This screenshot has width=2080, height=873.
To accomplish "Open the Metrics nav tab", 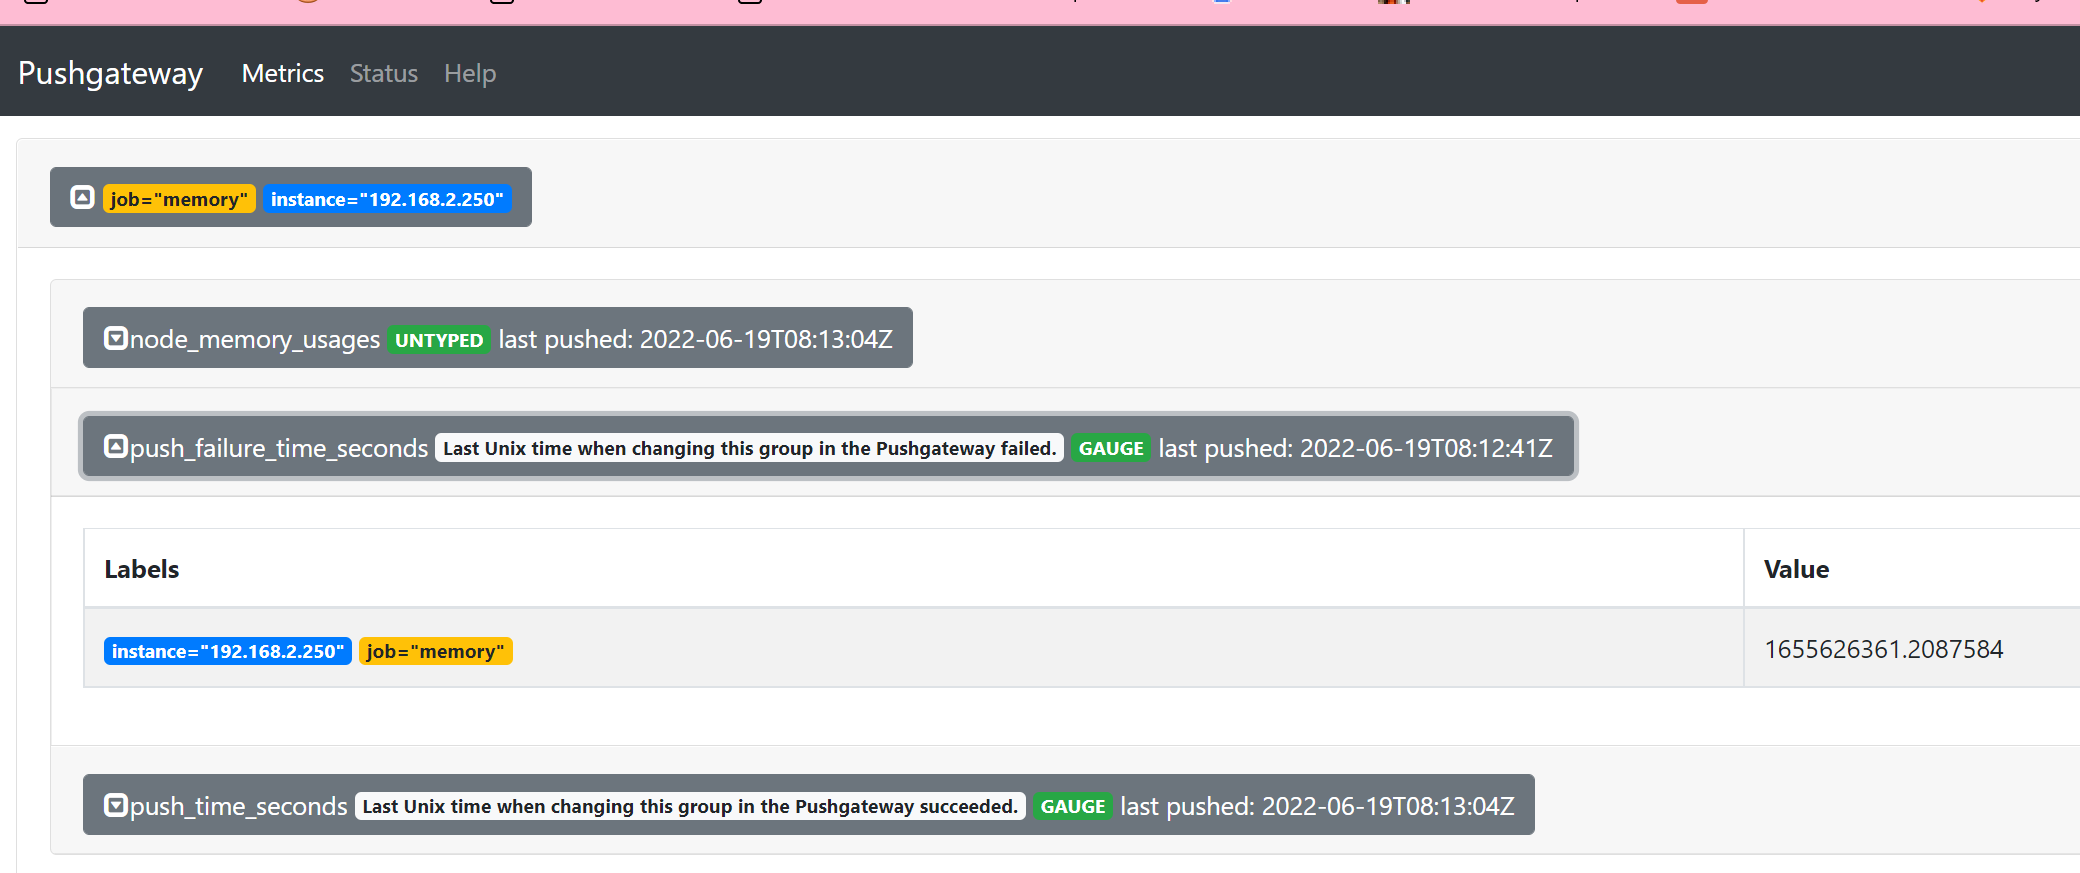I will click(x=283, y=73).
